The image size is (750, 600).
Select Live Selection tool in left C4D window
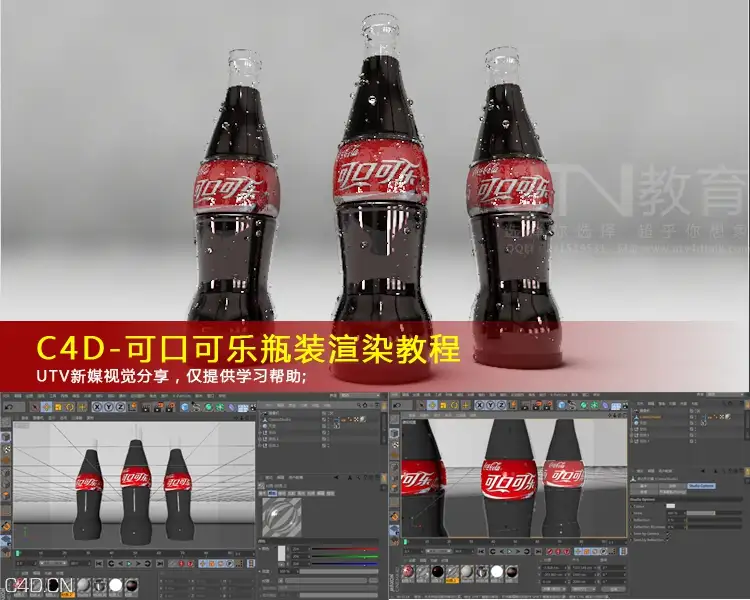point(34,407)
